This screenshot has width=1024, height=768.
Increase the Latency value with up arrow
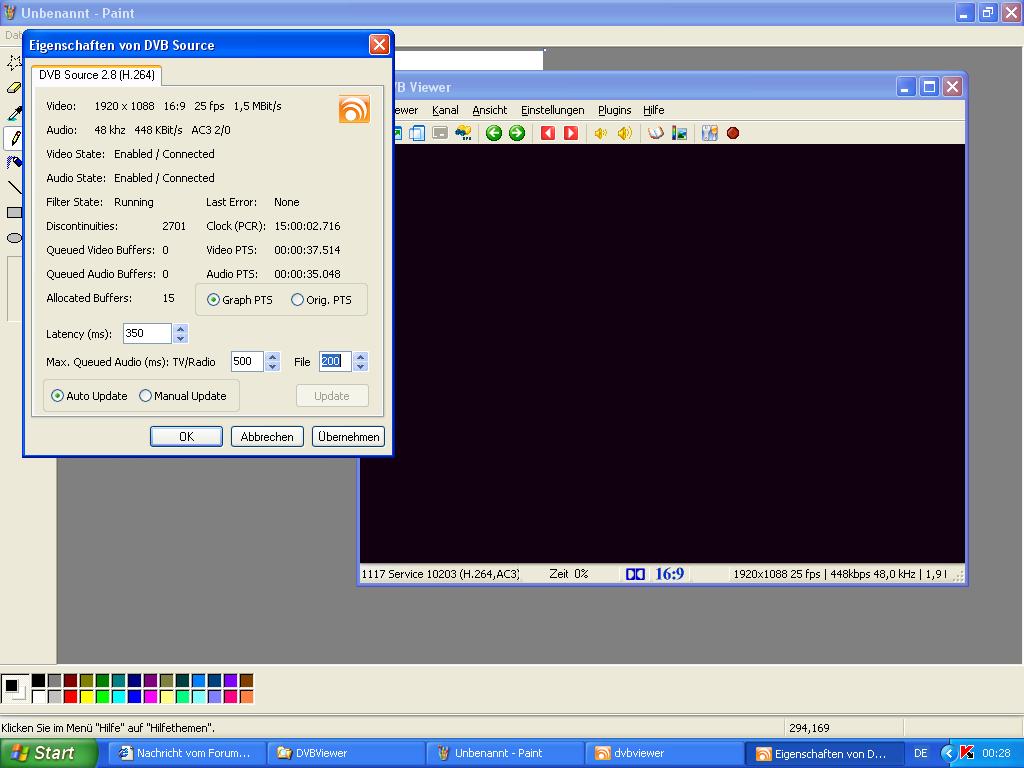point(180,329)
